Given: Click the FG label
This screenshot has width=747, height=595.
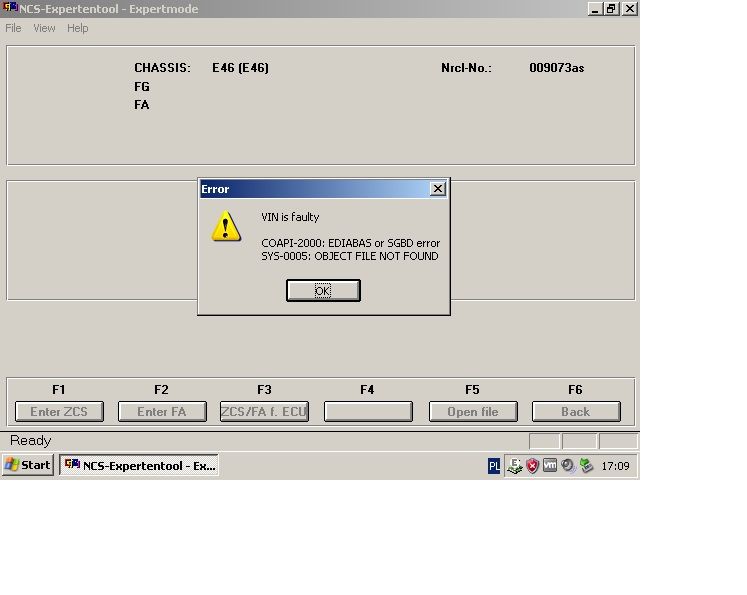Looking at the screenshot, I should (142, 87).
